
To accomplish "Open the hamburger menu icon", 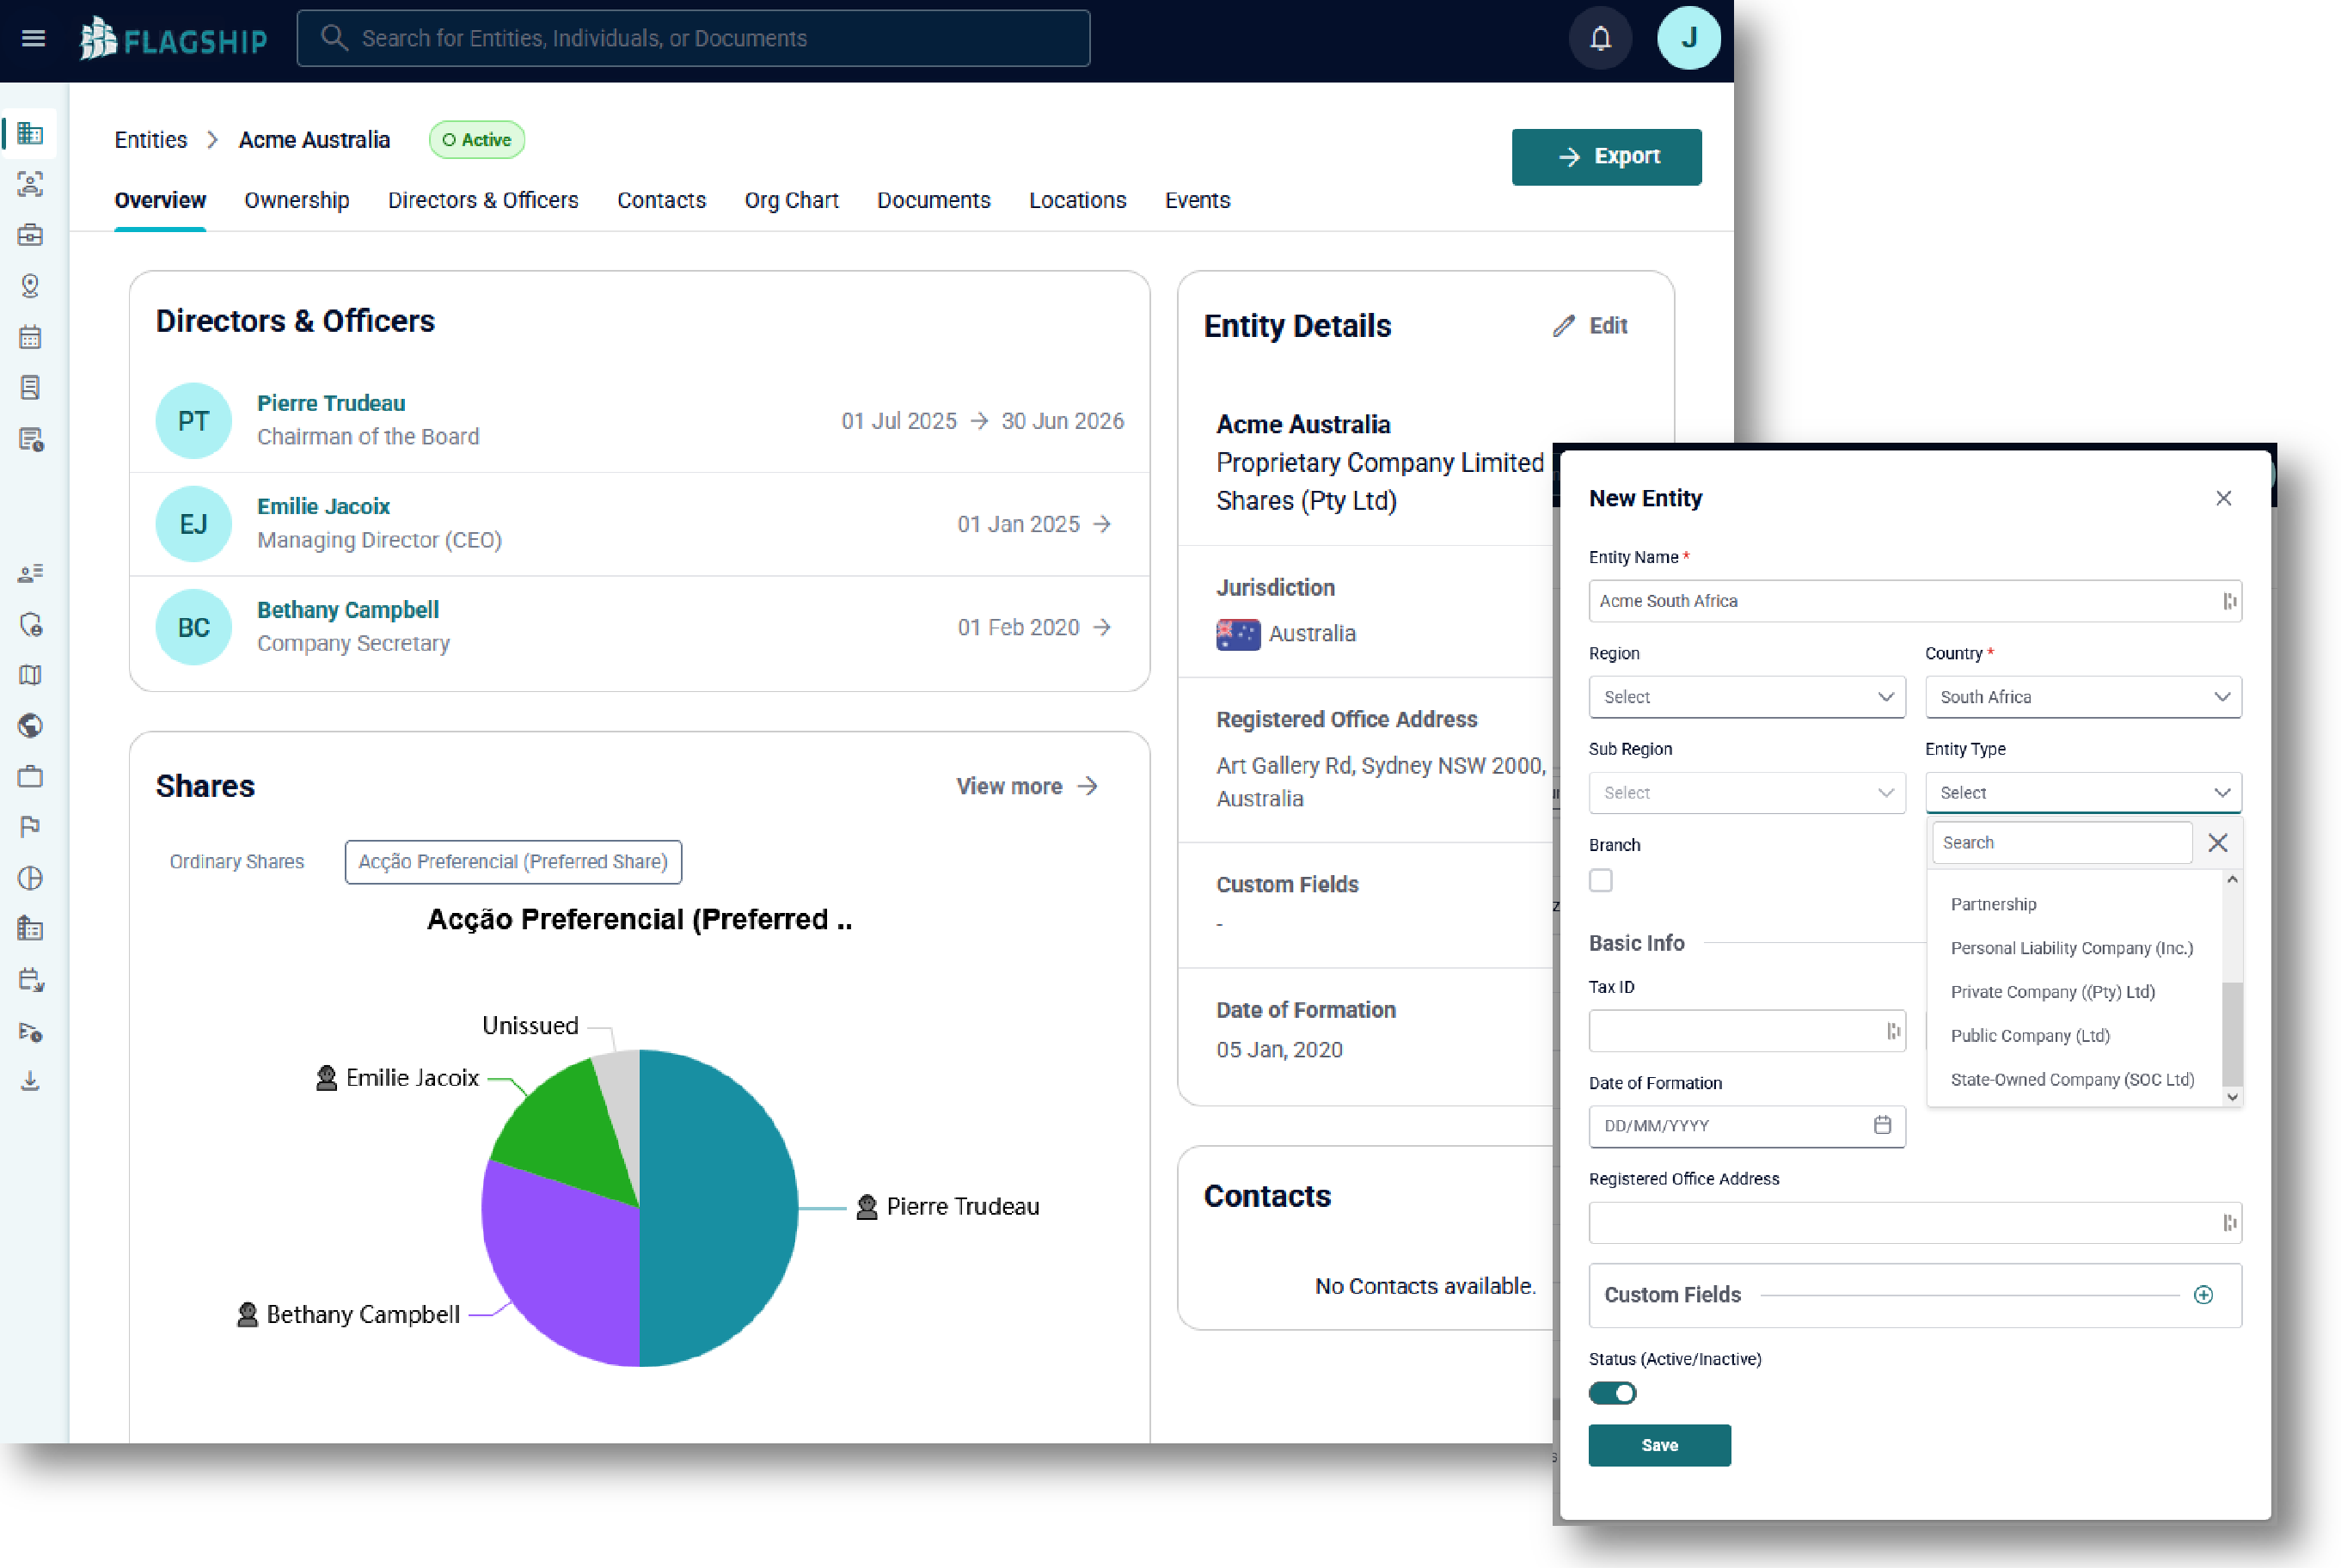I will point(33,38).
